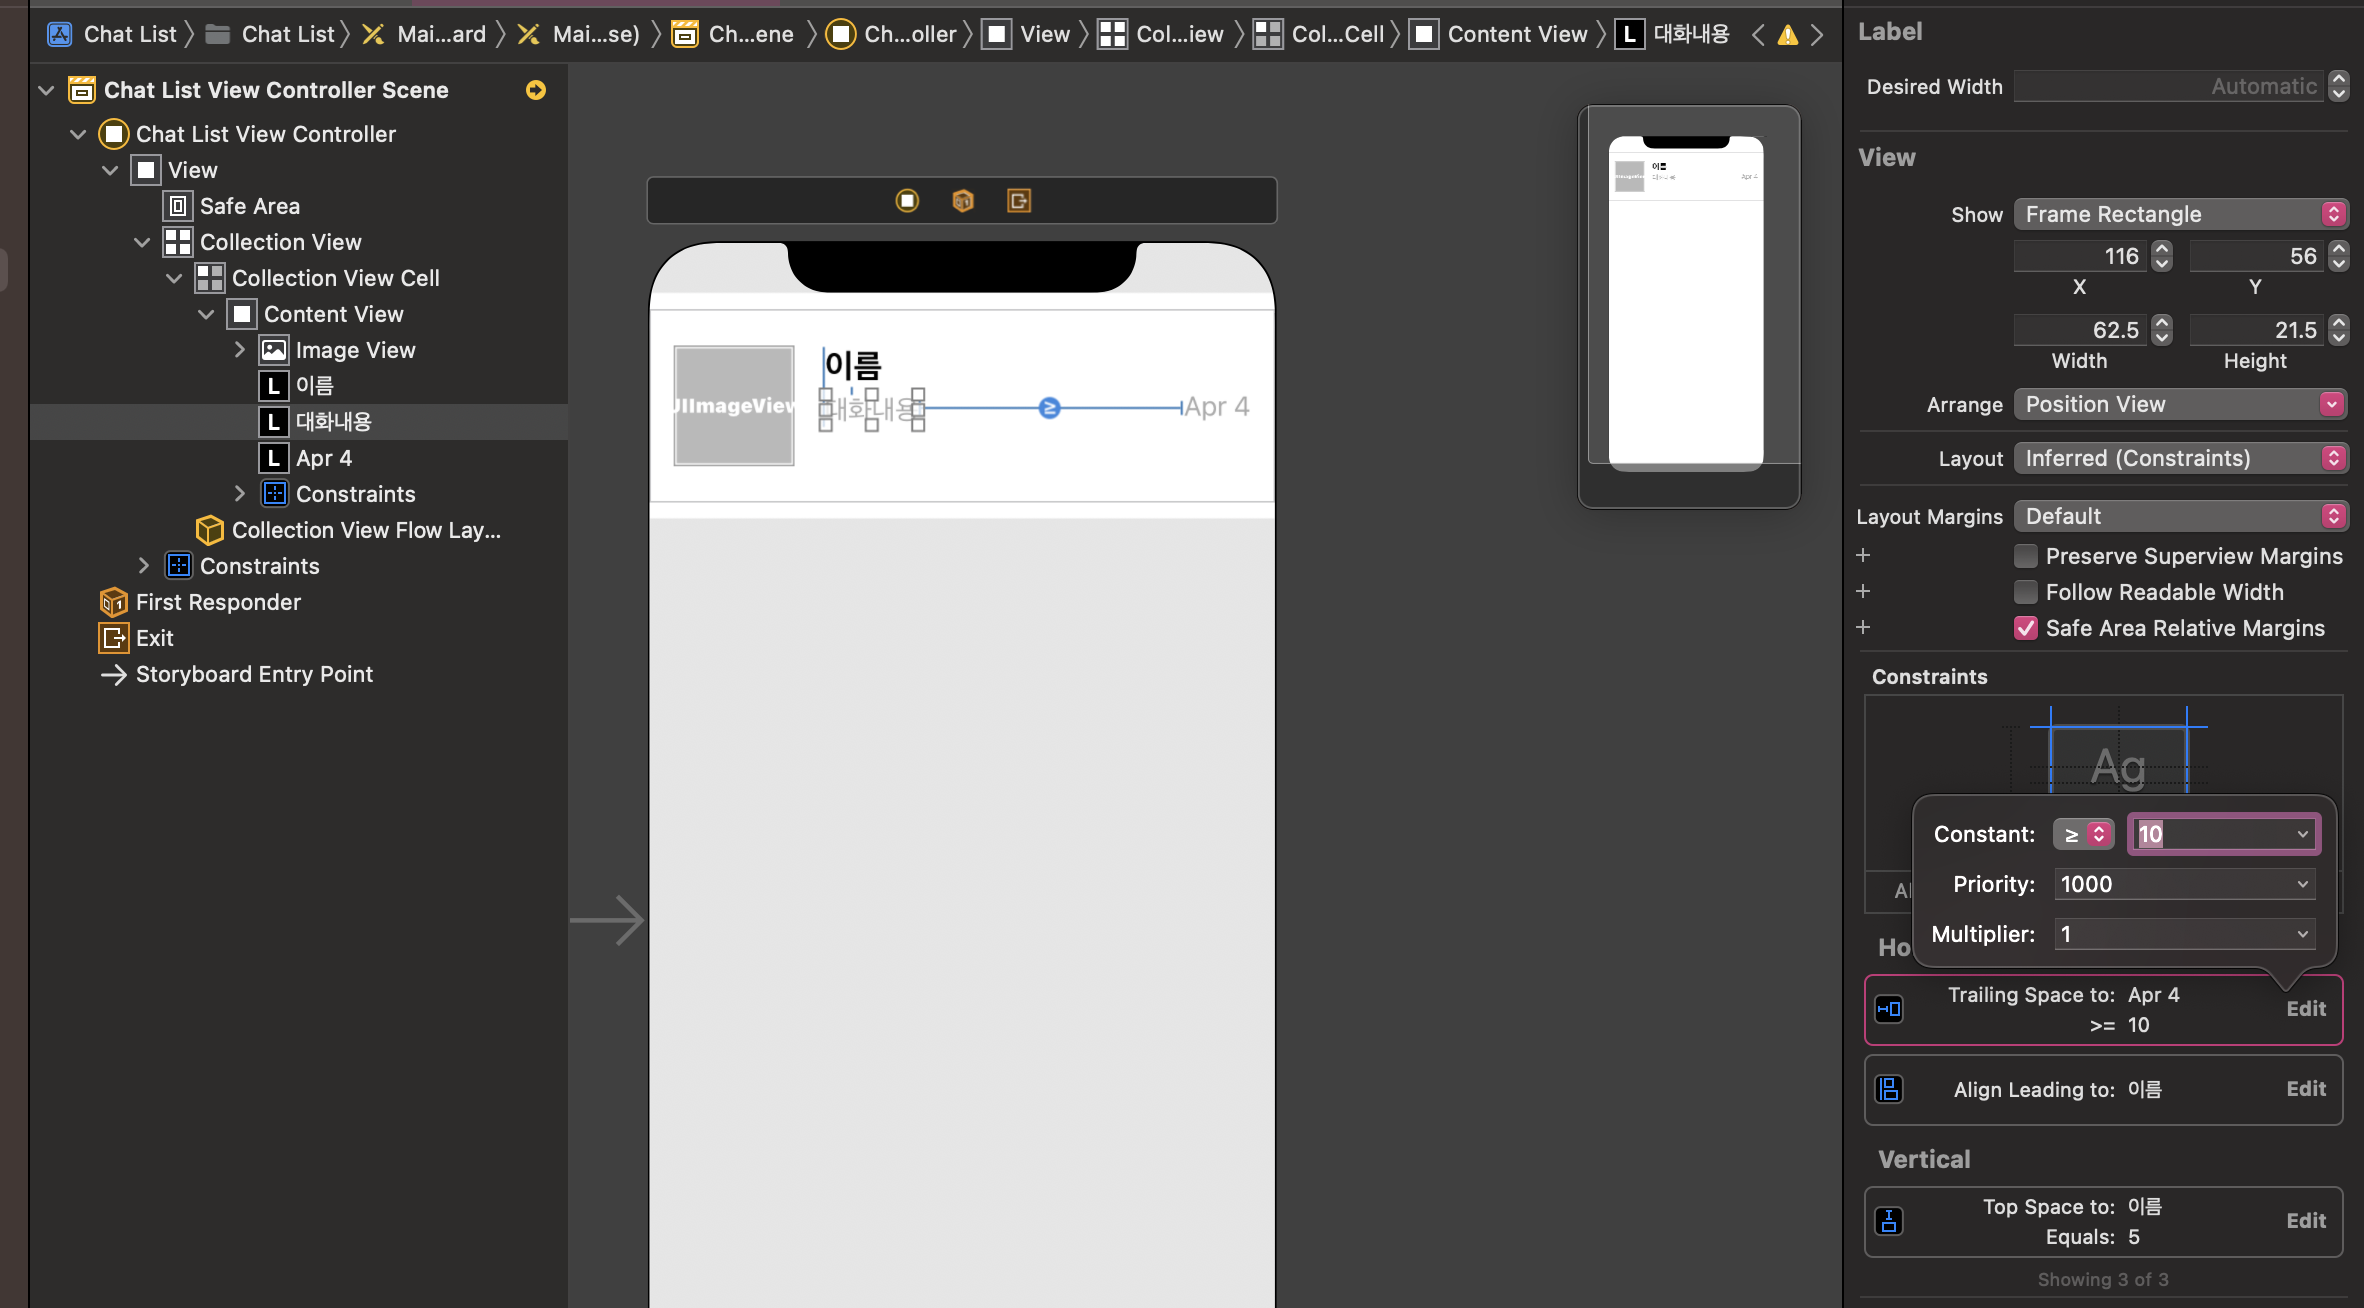
Task: Open the Show Frame Rectangle dropdown
Action: click(x=2180, y=214)
